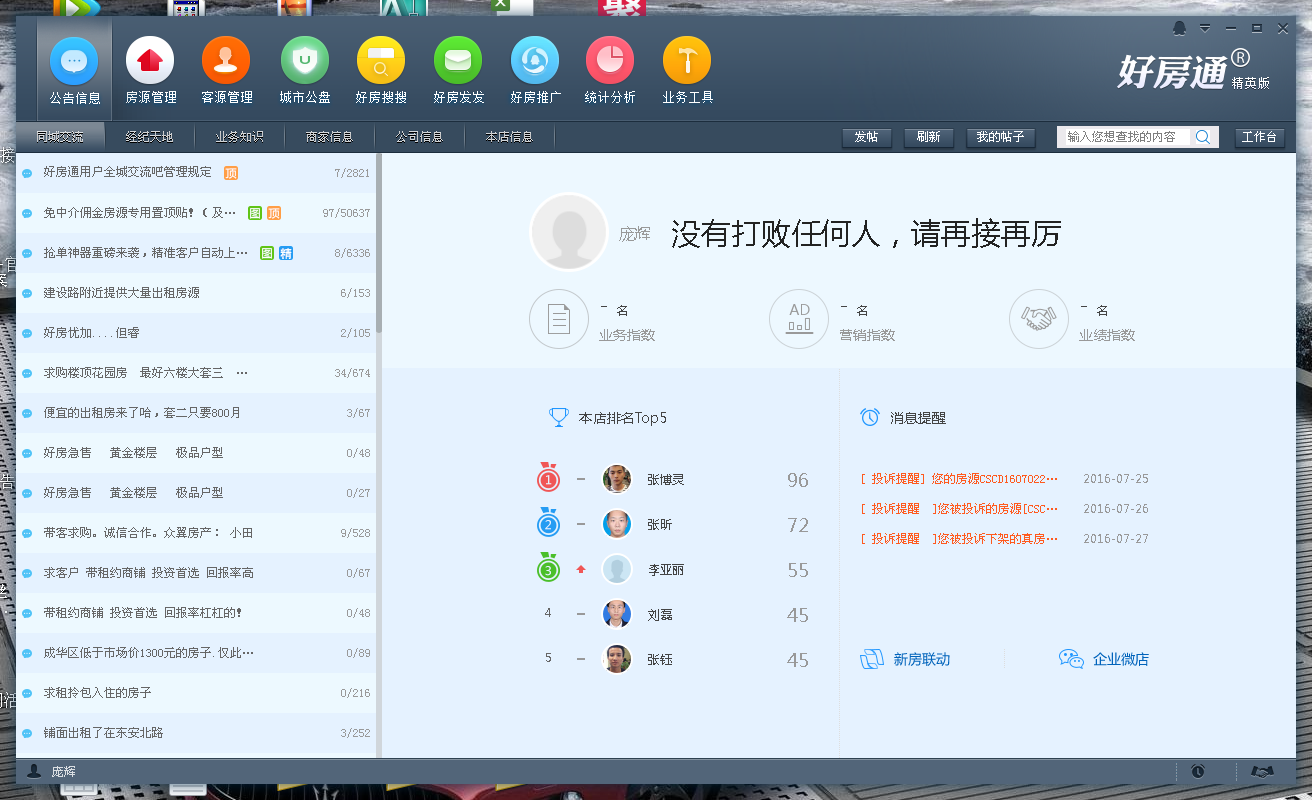Click the 业务指数 document icon
Viewport: 1312px width, 800px height.
coord(559,319)
